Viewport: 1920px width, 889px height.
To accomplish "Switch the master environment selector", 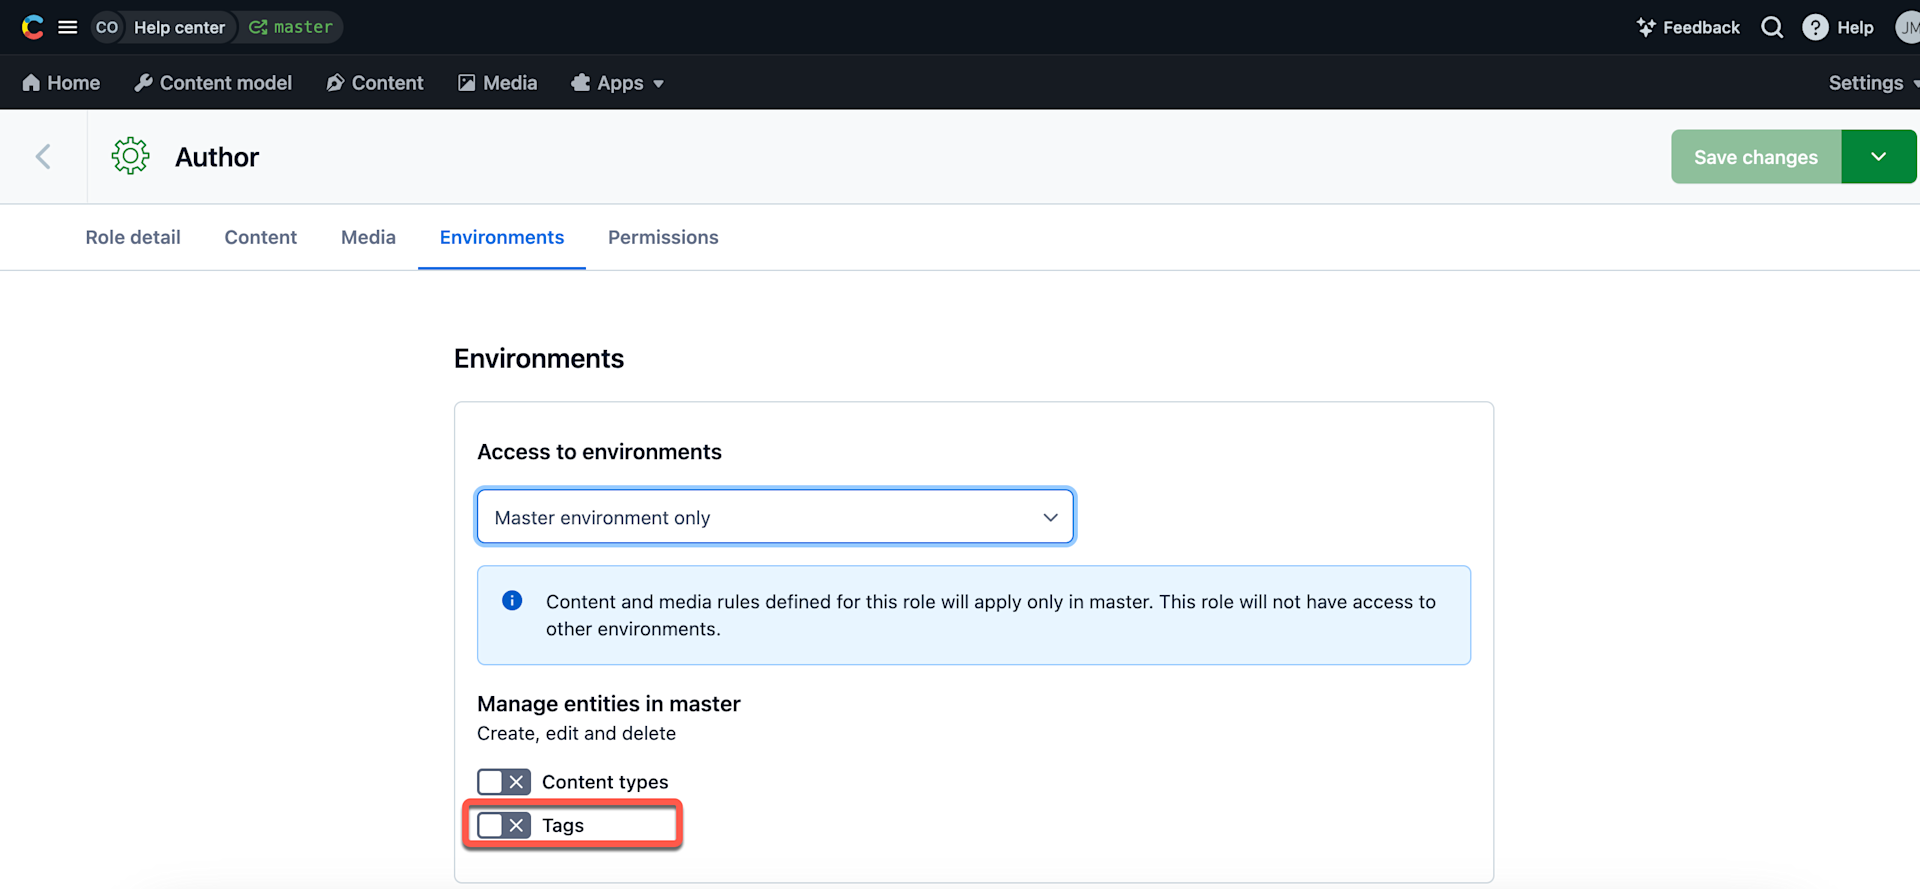I will (x=291, y=27).
